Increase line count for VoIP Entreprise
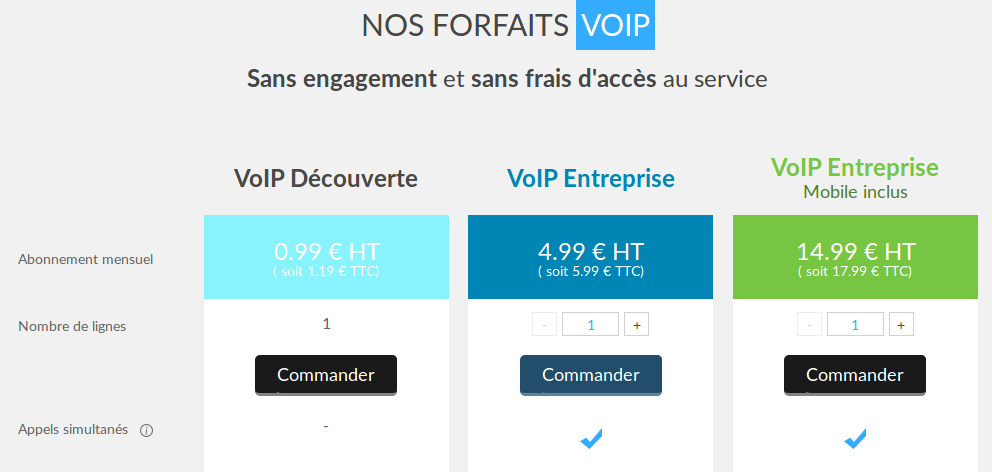 pos(636,325)
